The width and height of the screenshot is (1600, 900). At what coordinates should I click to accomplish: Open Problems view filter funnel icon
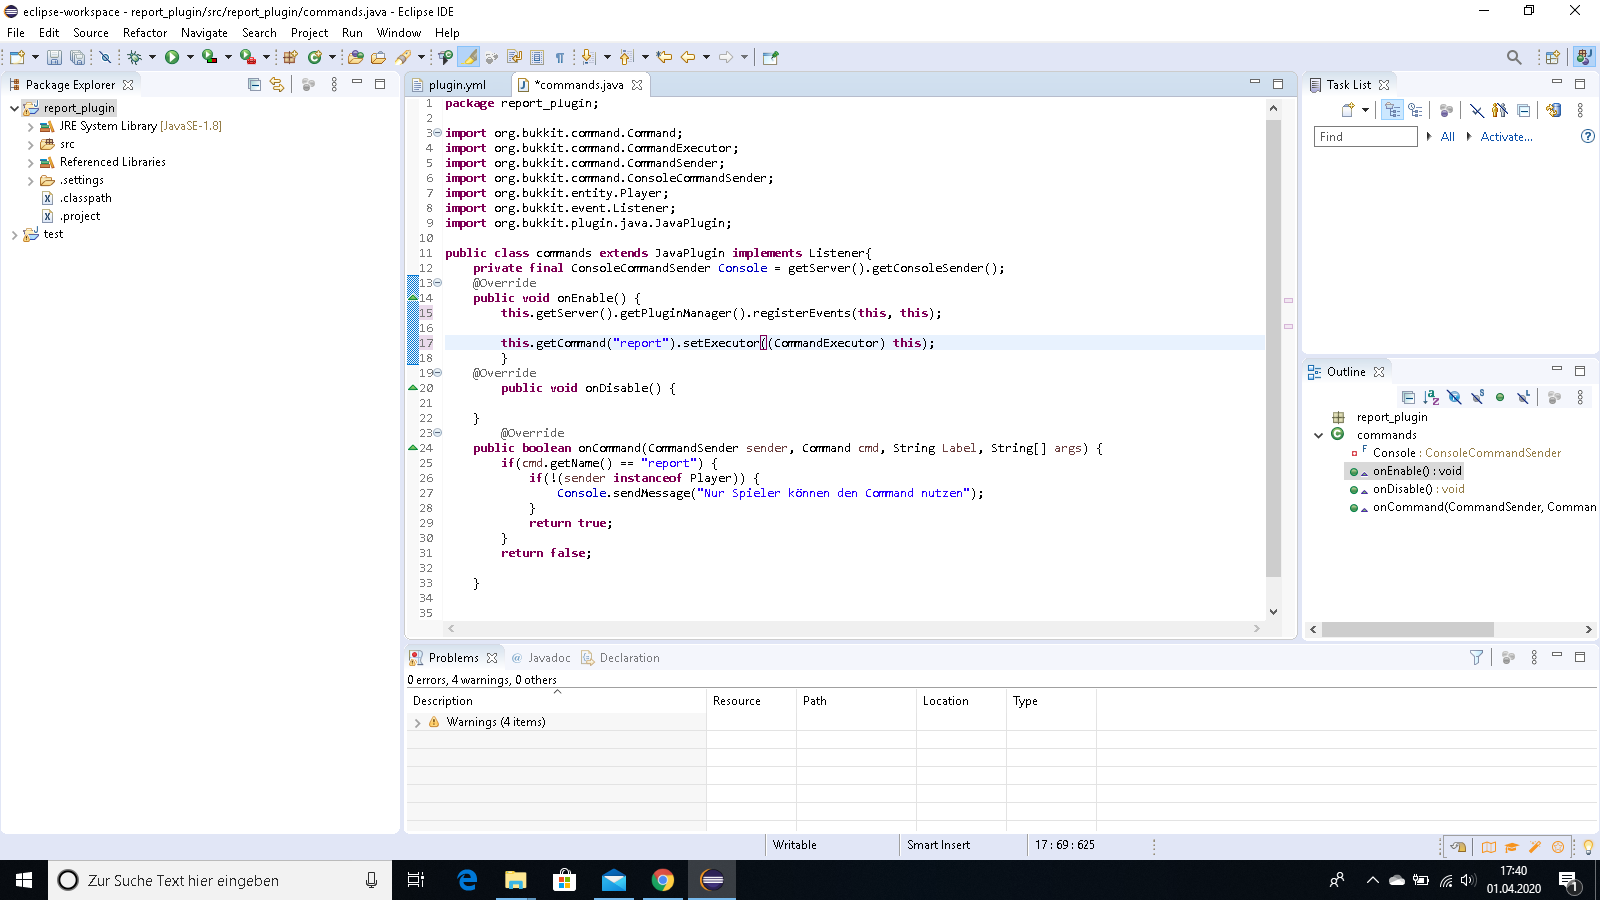click(1476, 657)
